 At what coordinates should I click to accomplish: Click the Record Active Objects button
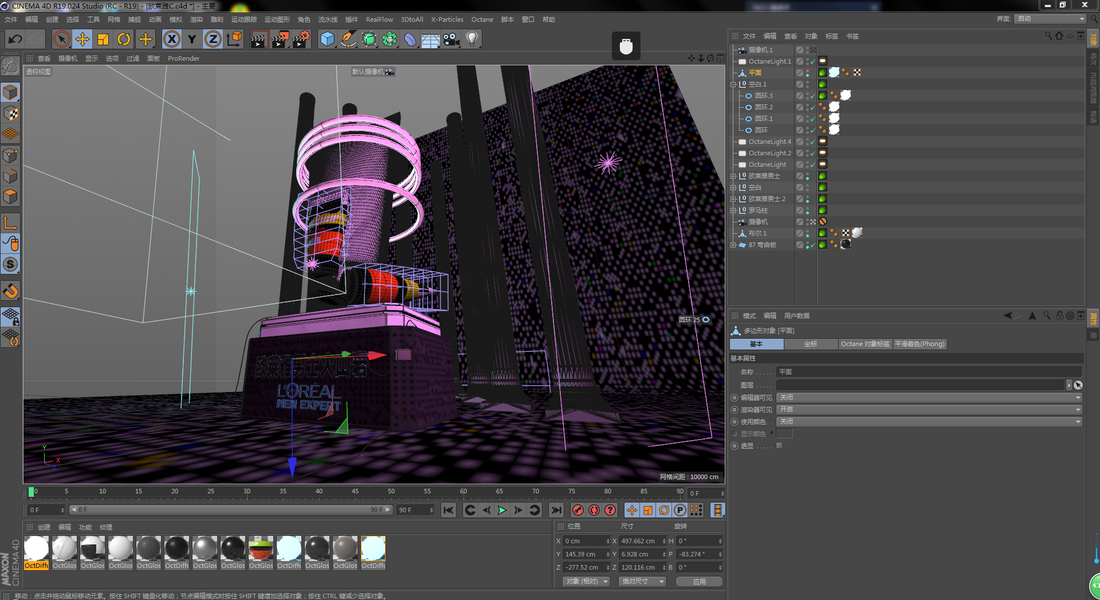[578, 510]
